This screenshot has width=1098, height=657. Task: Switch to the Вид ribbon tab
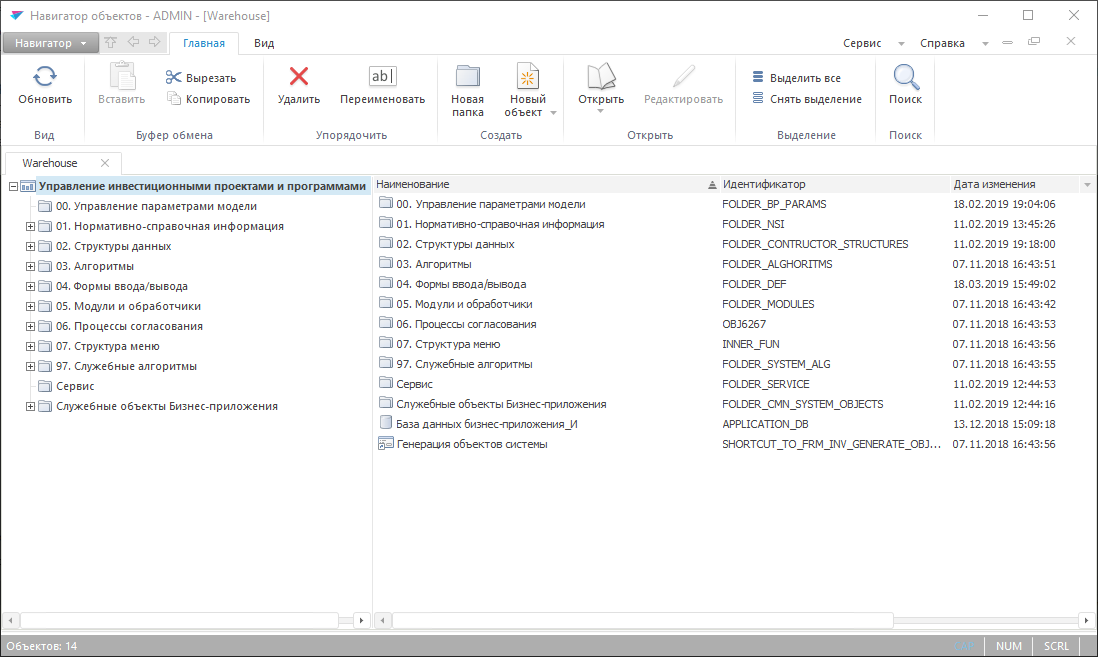(x=264, y=43)
